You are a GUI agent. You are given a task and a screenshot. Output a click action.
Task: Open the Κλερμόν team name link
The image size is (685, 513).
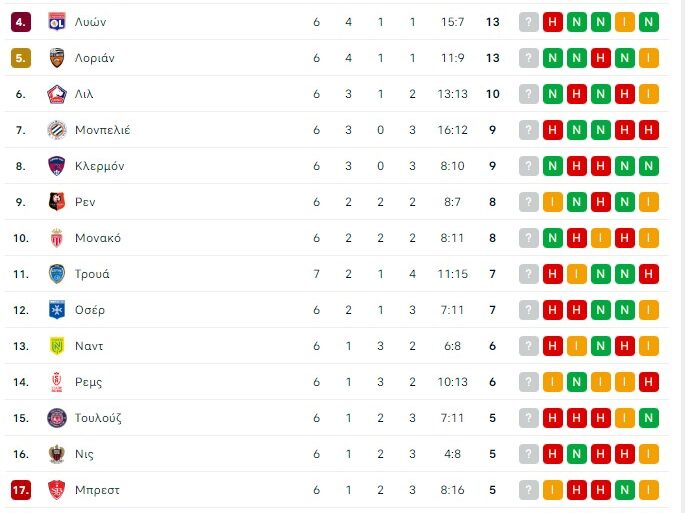(x=100, y=166)
